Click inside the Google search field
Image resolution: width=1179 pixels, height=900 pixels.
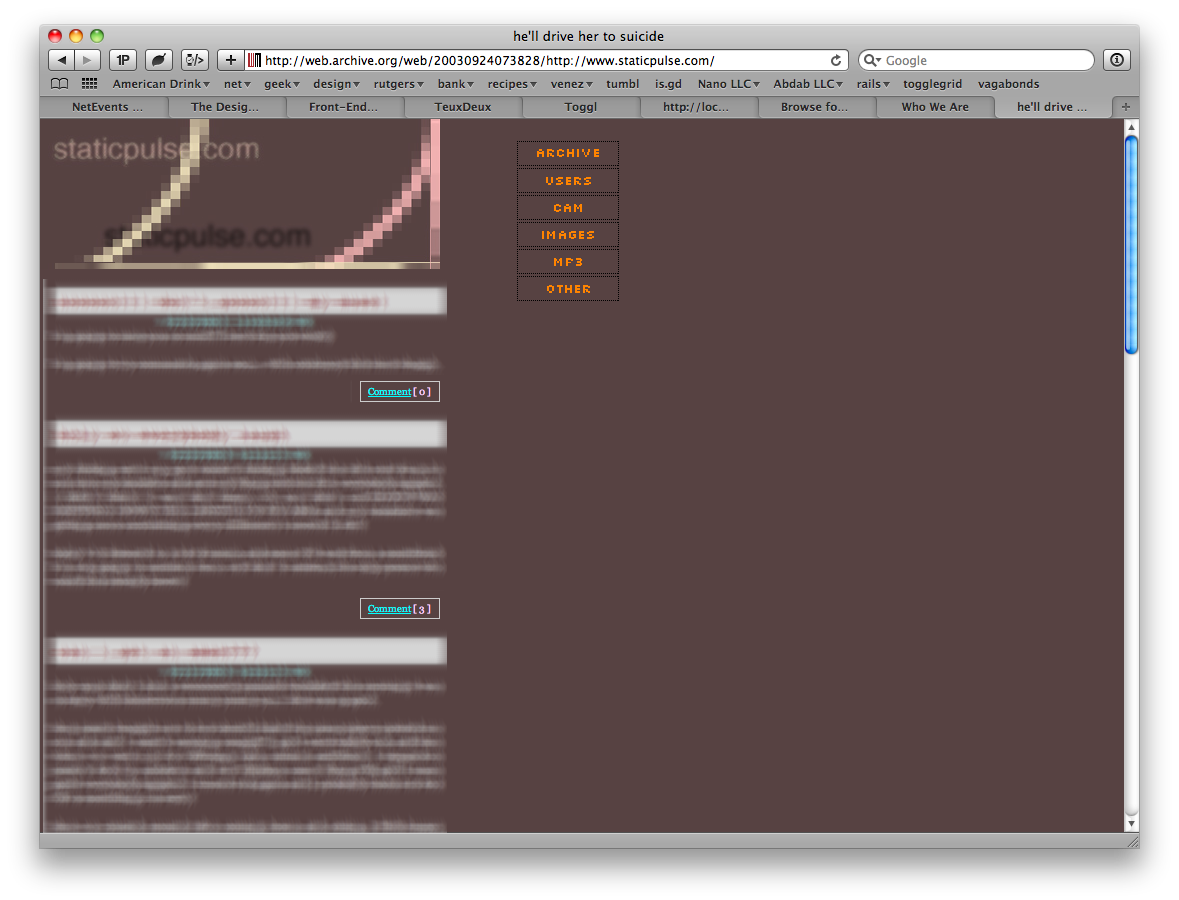[985, 60]
